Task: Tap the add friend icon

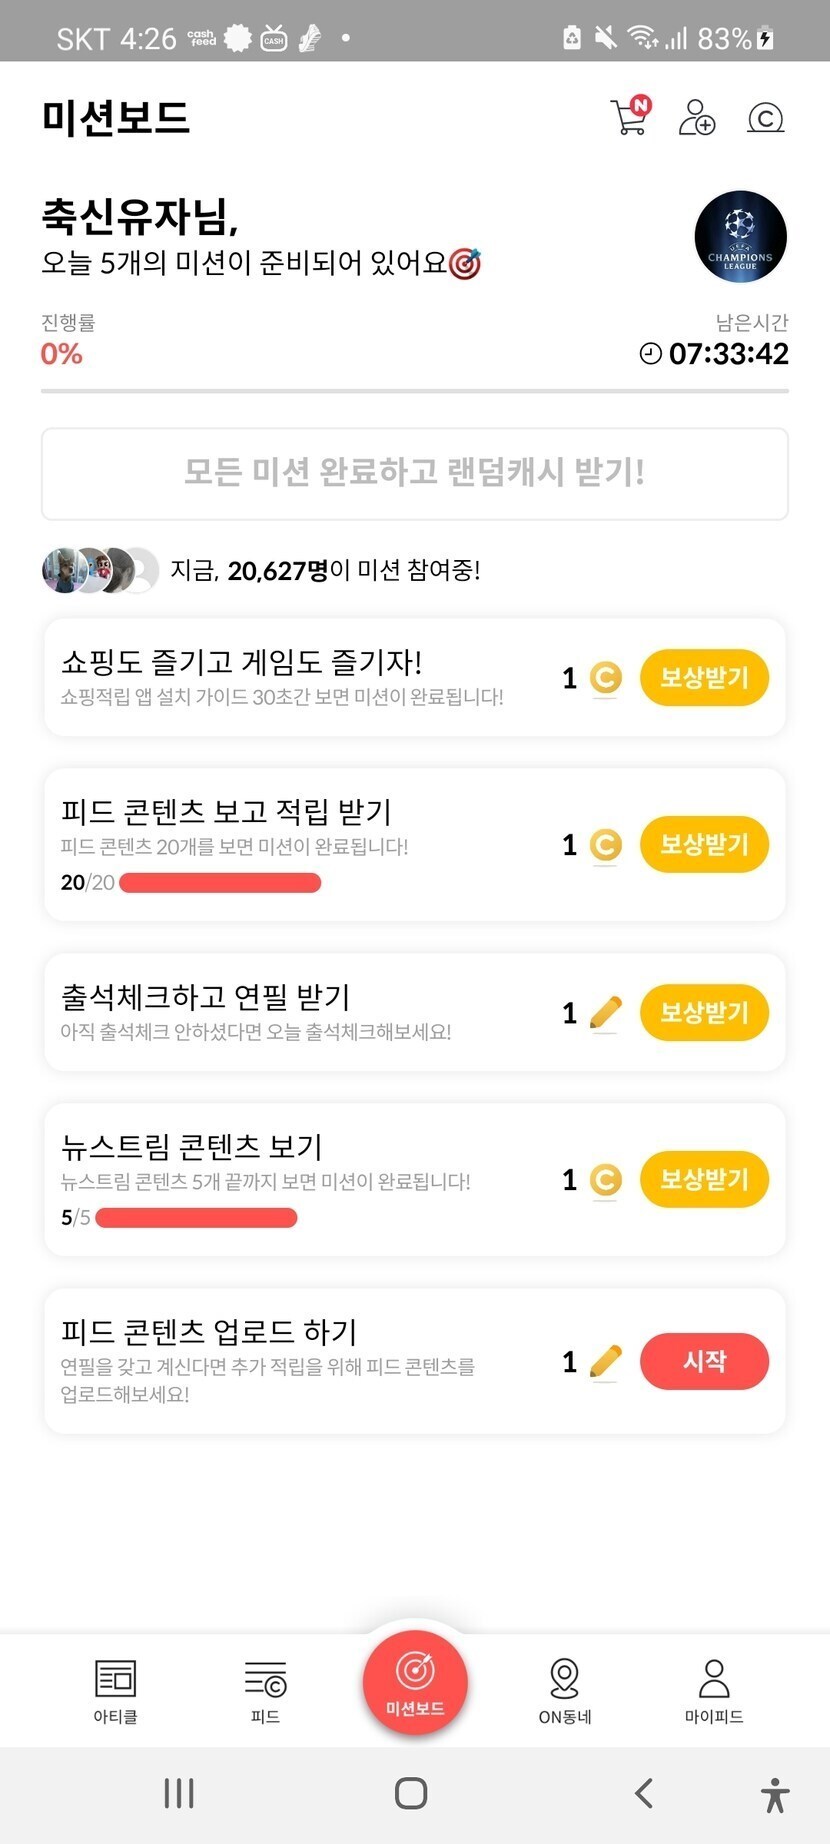Action: (697, 118)
